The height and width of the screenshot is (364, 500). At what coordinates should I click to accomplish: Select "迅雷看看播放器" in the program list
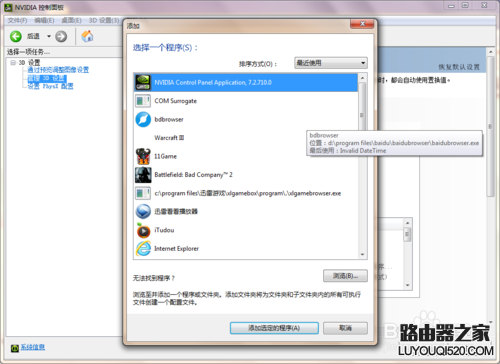pos(246,211)
